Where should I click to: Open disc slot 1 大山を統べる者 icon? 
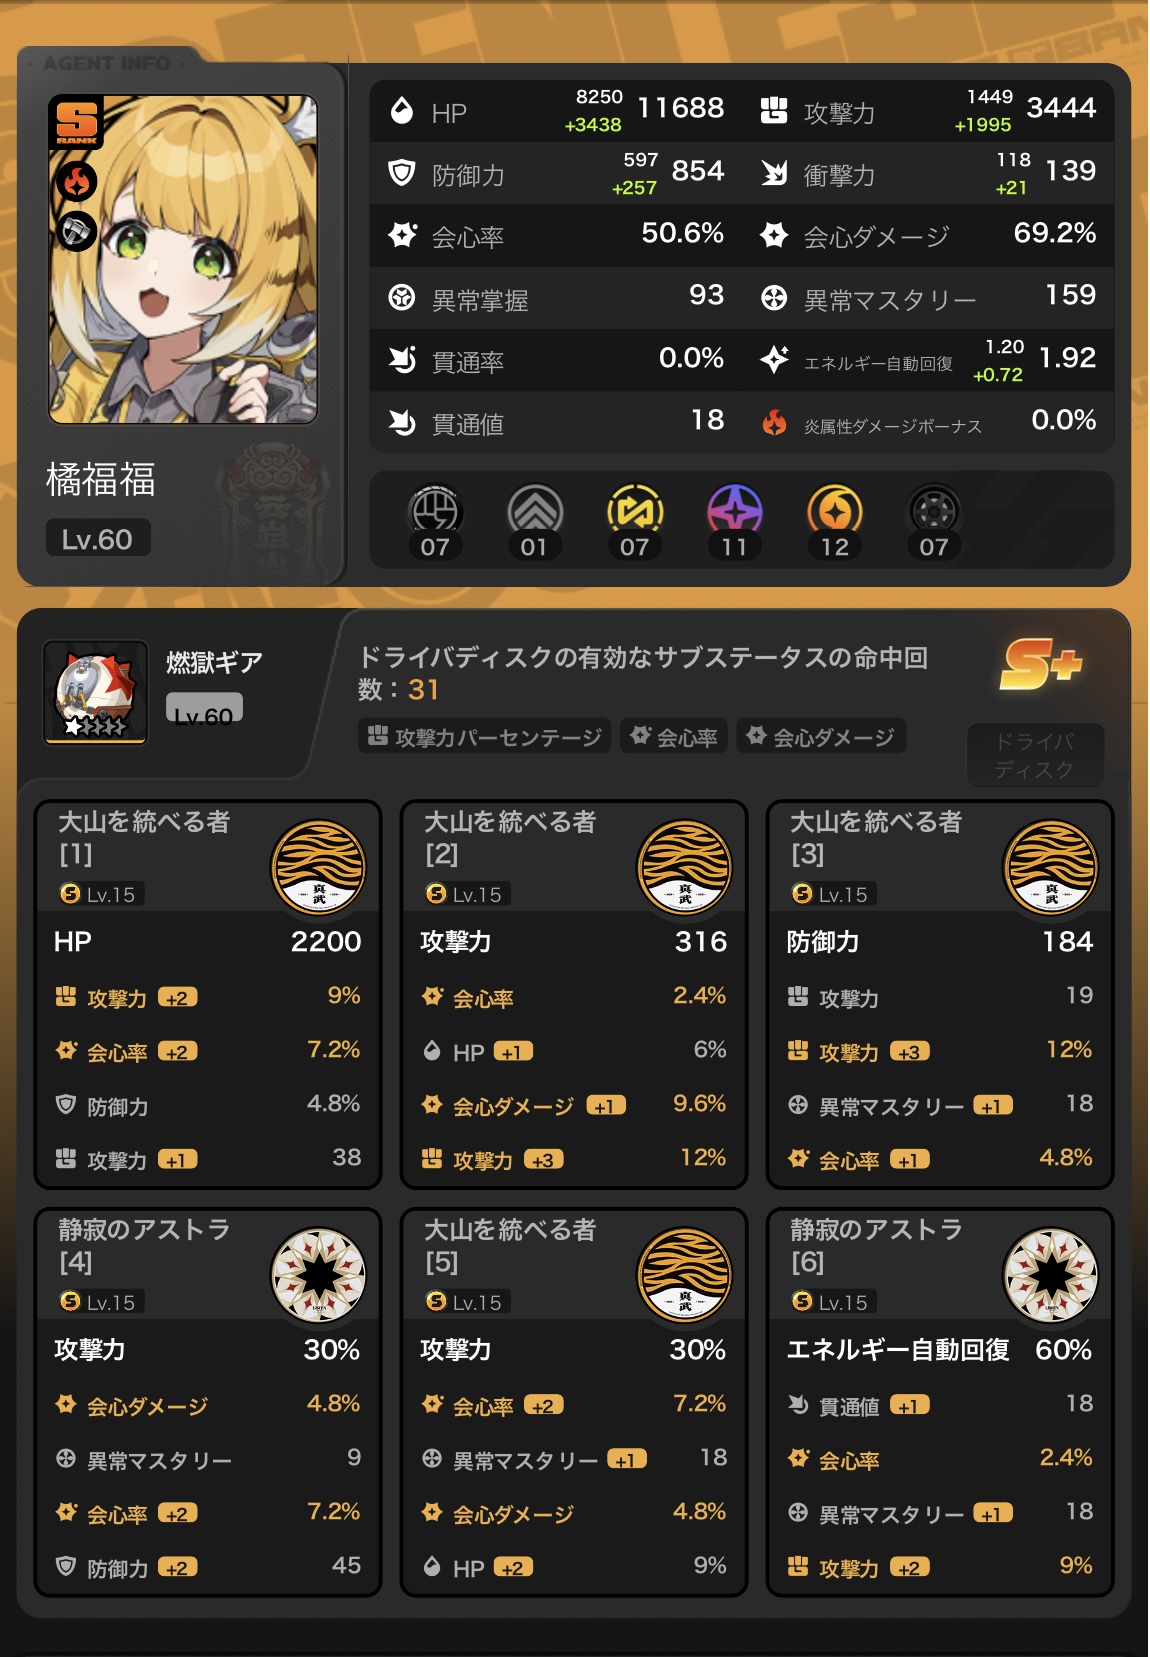319,867
